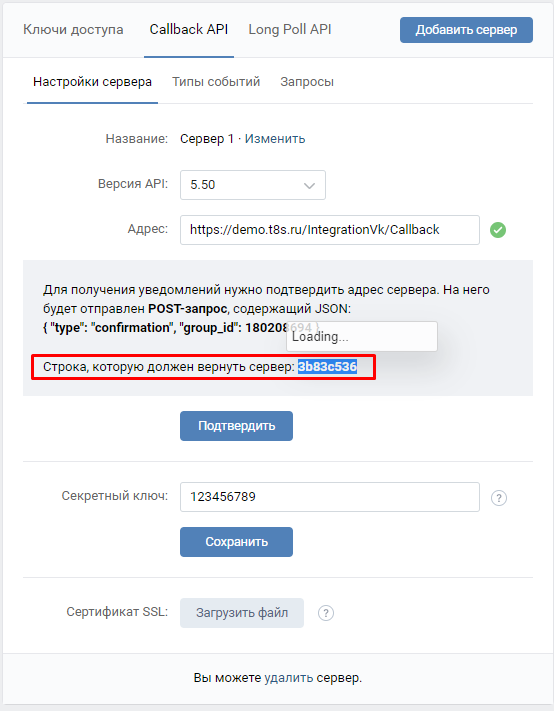Click the удалить link to delete server
Viewport: 554px width, 711px height.
(x=288, y=678)
